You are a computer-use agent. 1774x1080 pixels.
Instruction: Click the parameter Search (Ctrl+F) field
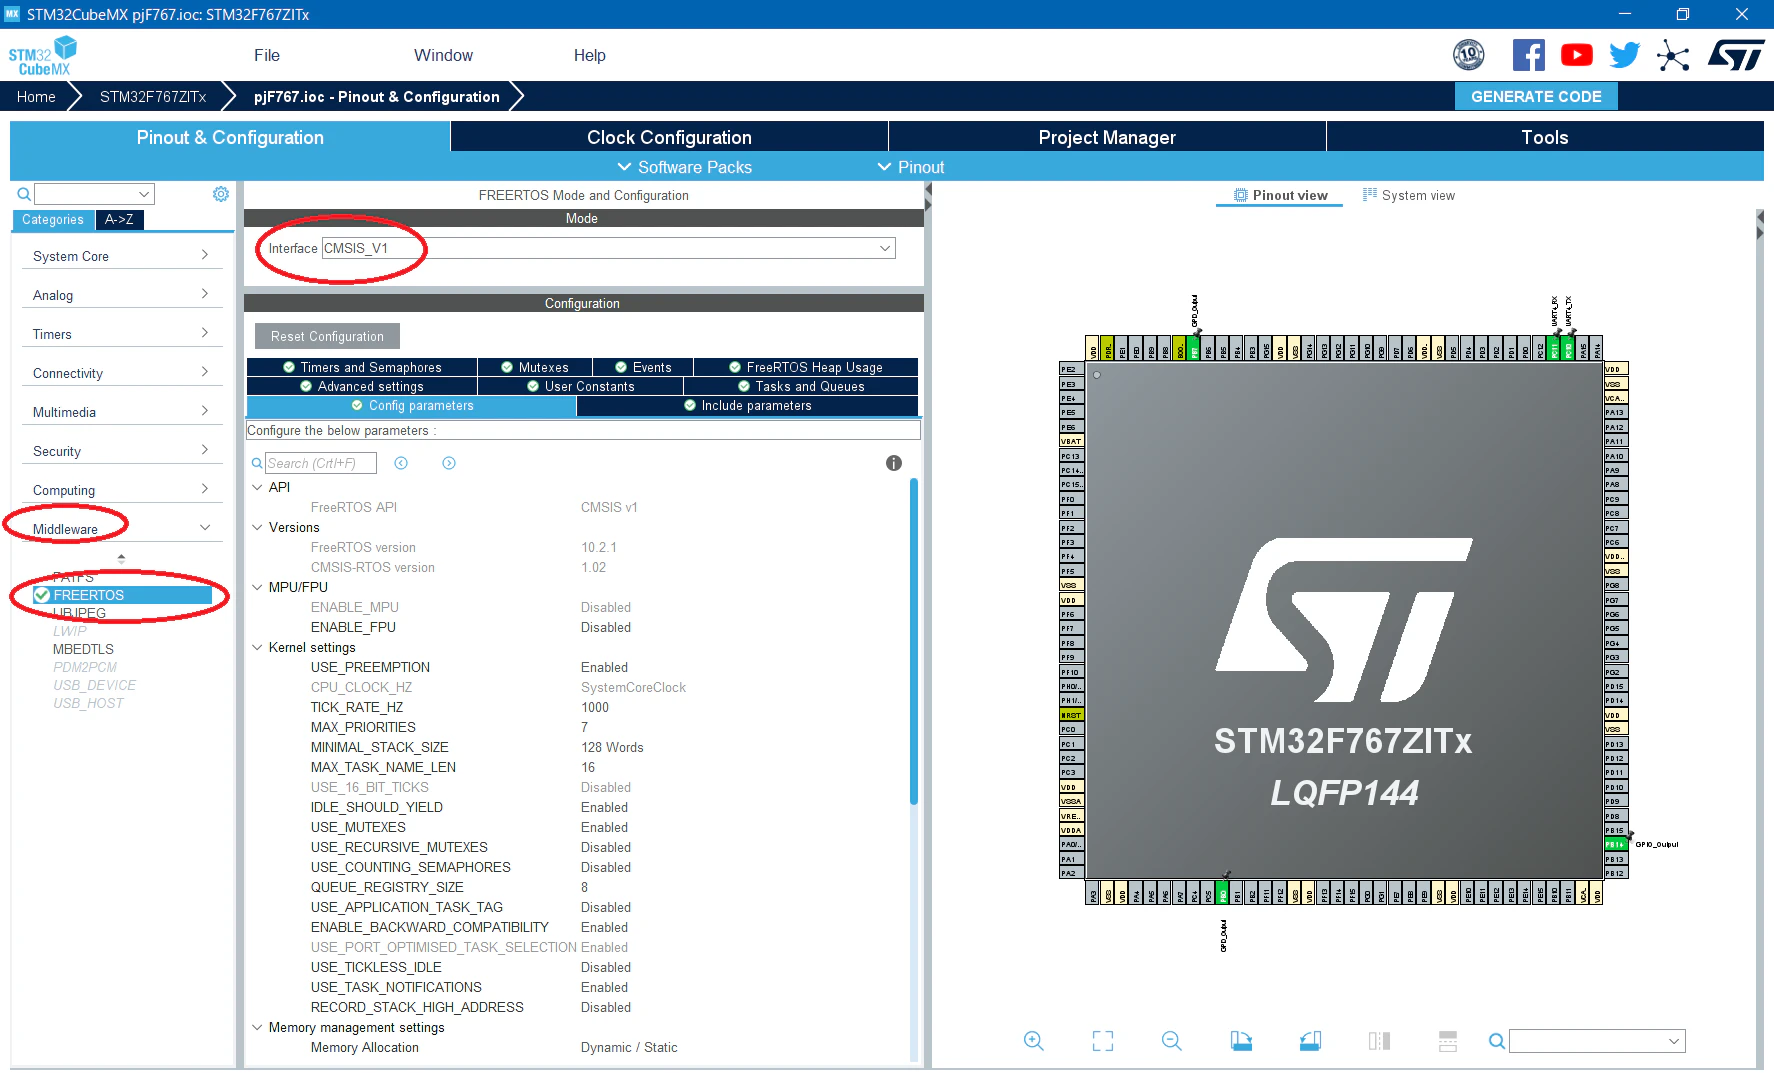320,463
